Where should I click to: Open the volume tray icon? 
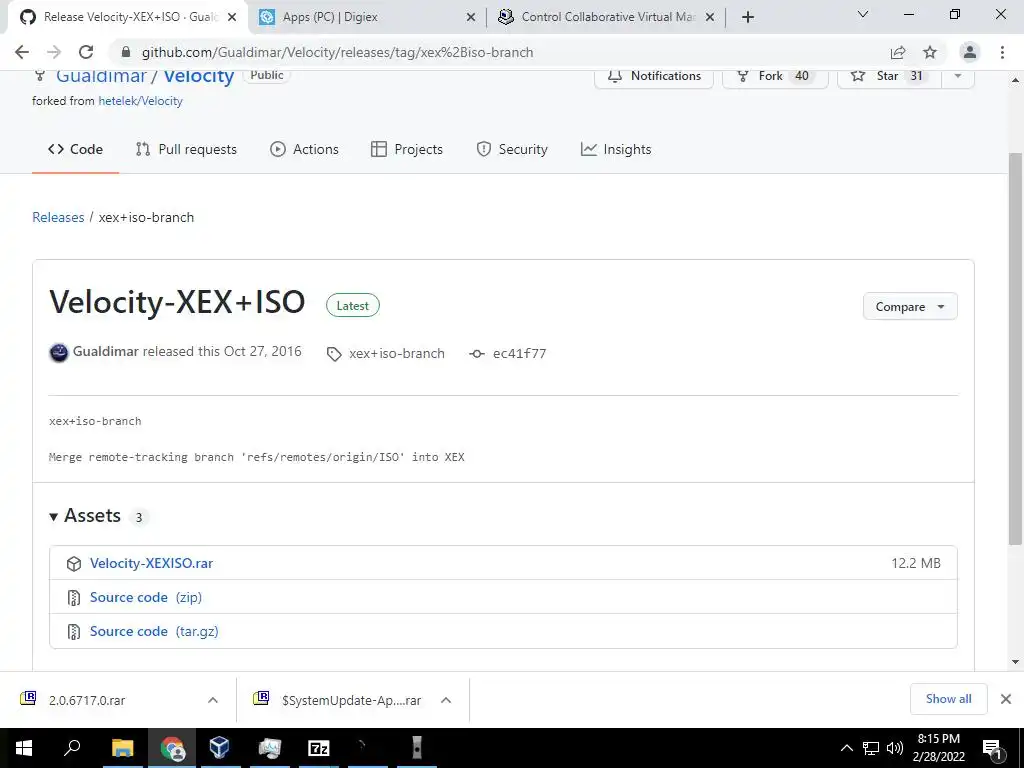coord(895,748)
